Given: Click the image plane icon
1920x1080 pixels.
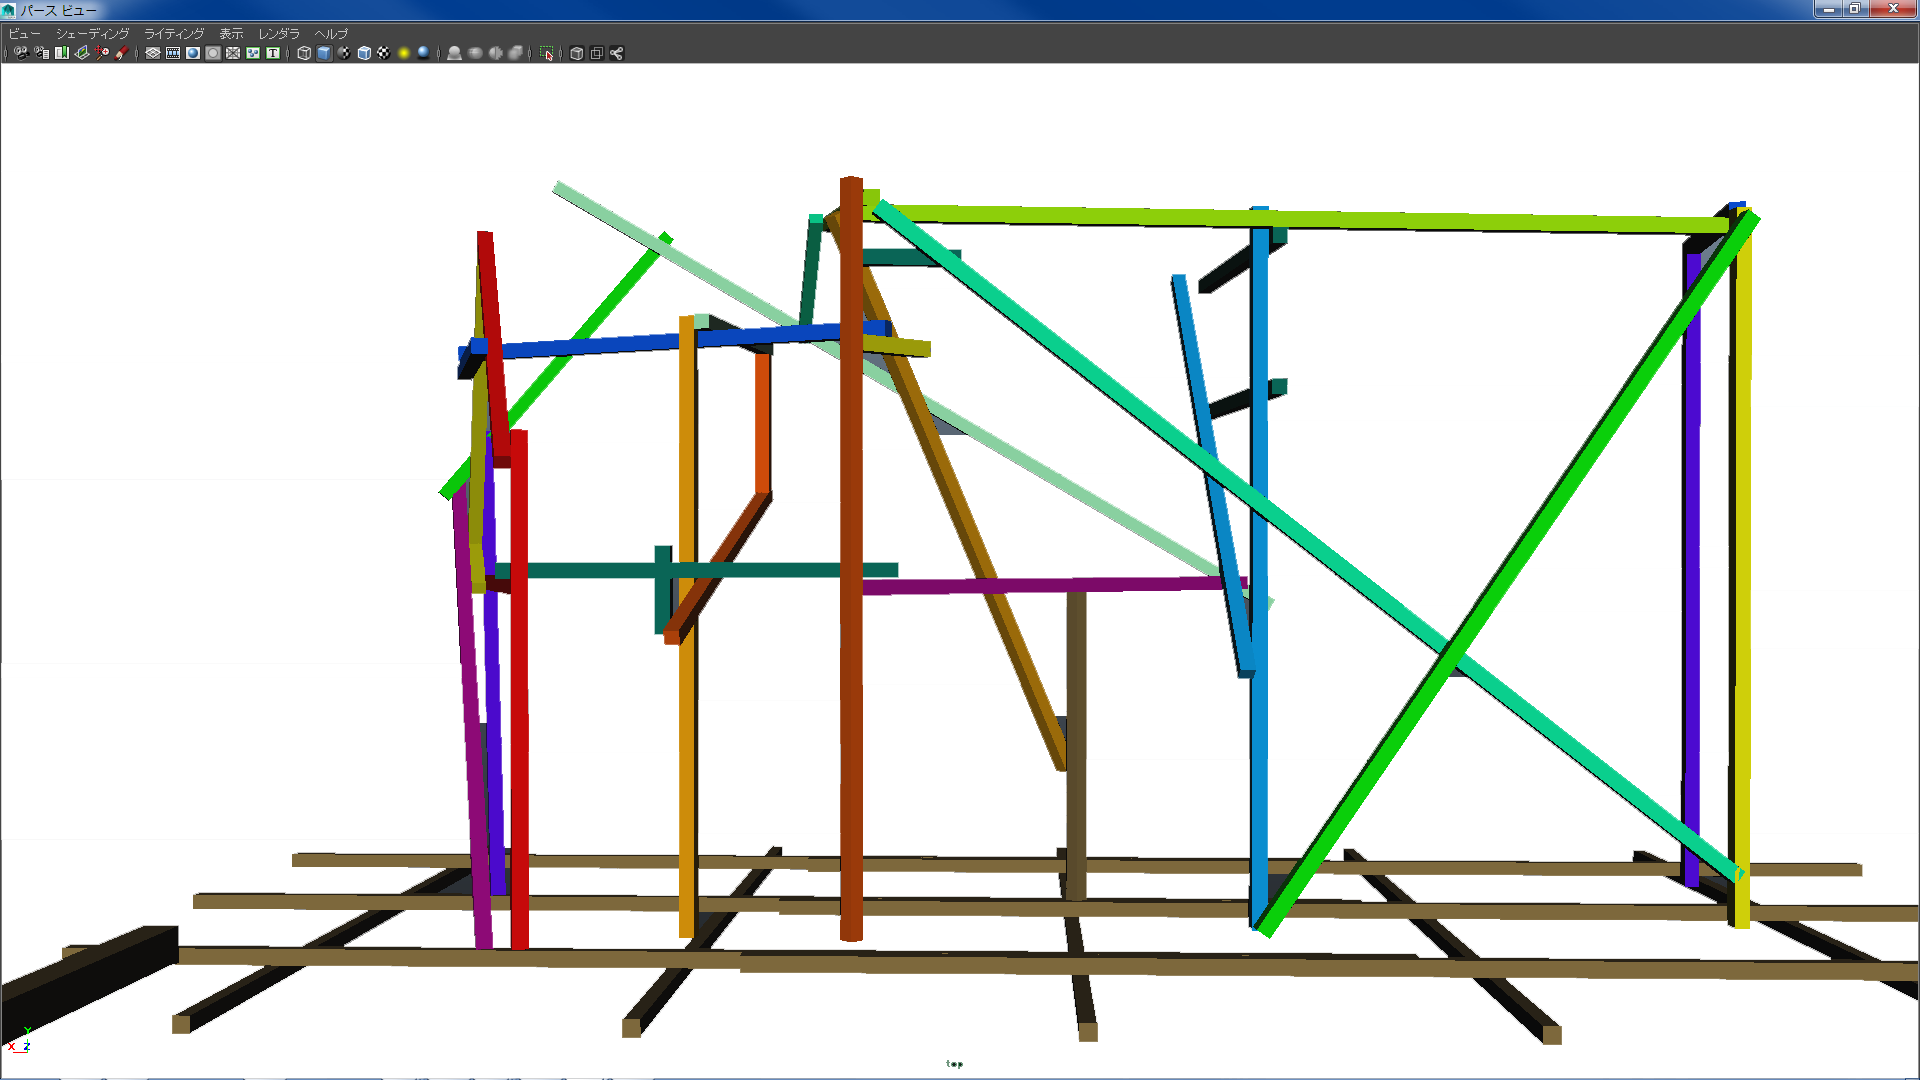Looking at the screenshot, I should click(x=82, y=53).
